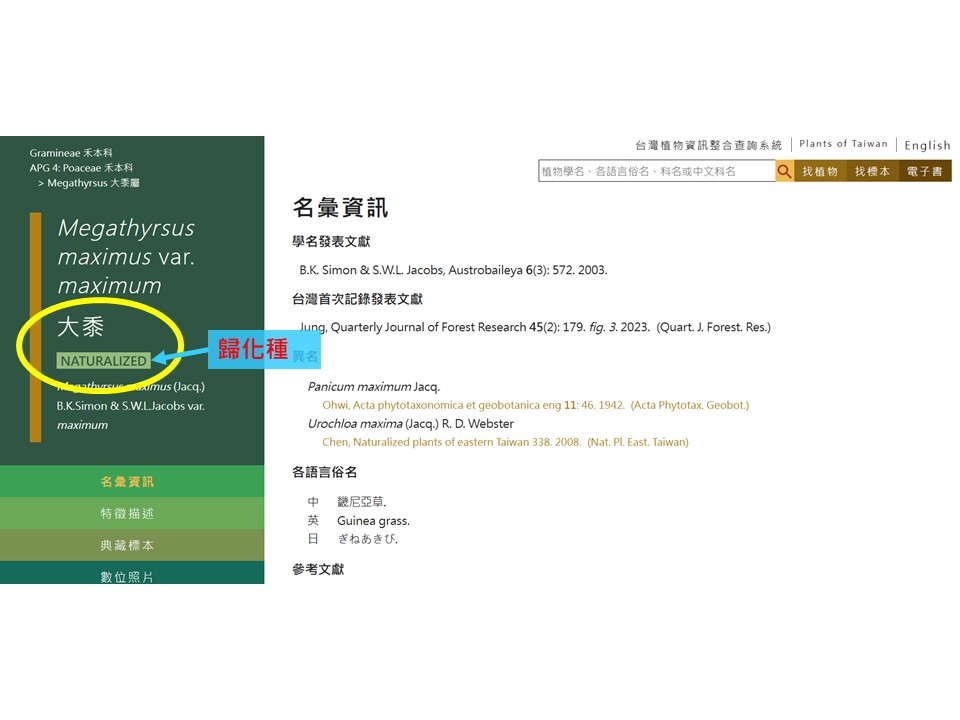960x720 pixels.
Task: Navigate to APG 4: Poaceae 禾本科
Action: (x=81, y=168)
